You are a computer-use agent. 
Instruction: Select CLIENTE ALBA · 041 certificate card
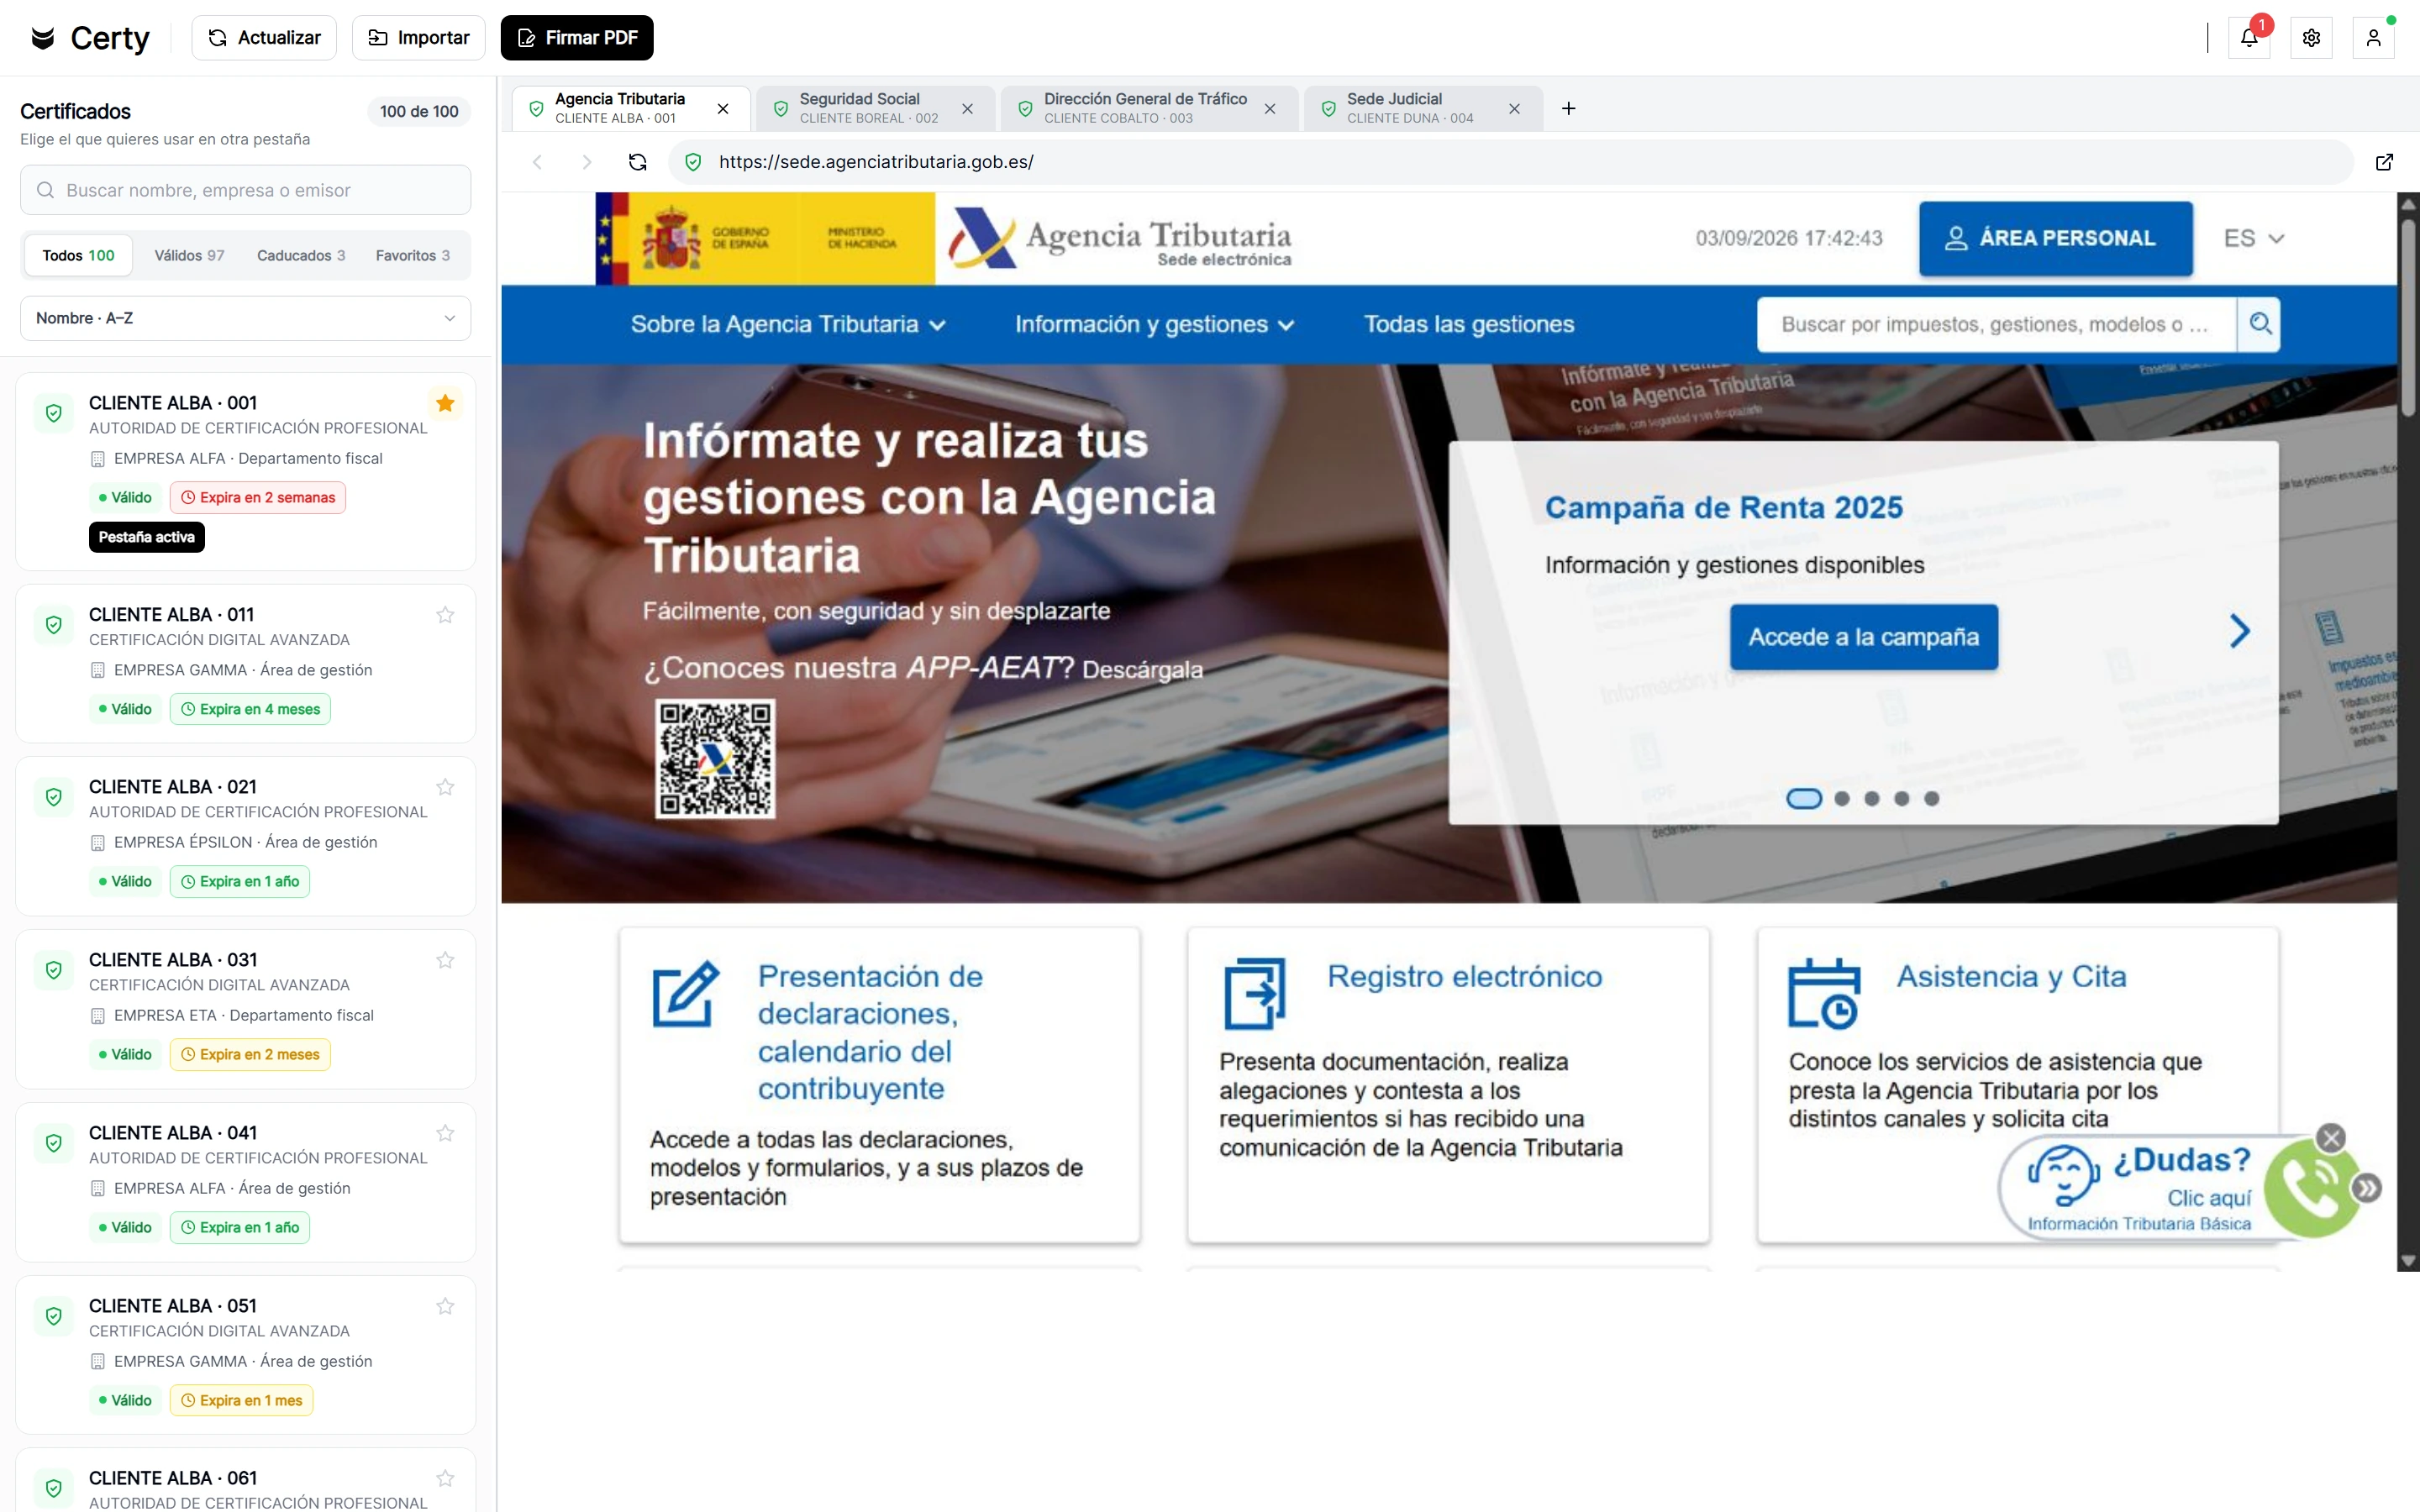click(245, 1182)
